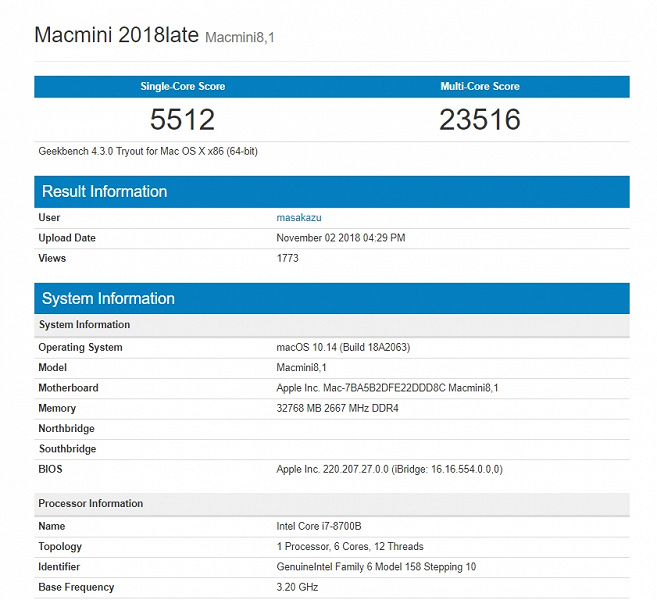
Task: Click the Views label
Action: [52, 258]
